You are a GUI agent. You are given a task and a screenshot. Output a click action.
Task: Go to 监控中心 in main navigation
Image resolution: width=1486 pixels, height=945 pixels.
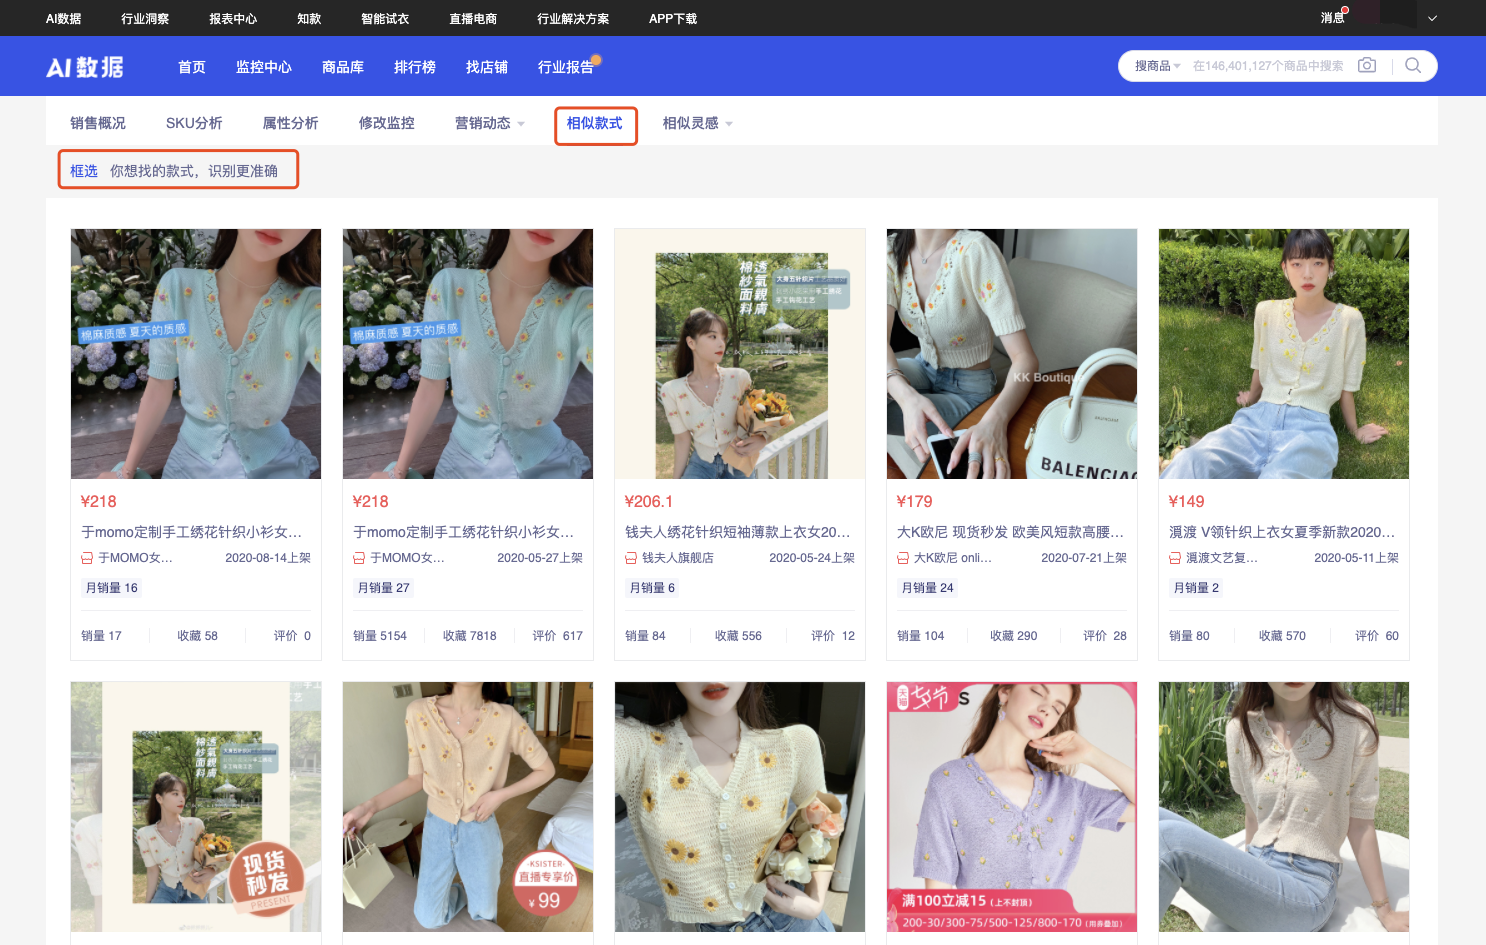(x=264, y=67)
